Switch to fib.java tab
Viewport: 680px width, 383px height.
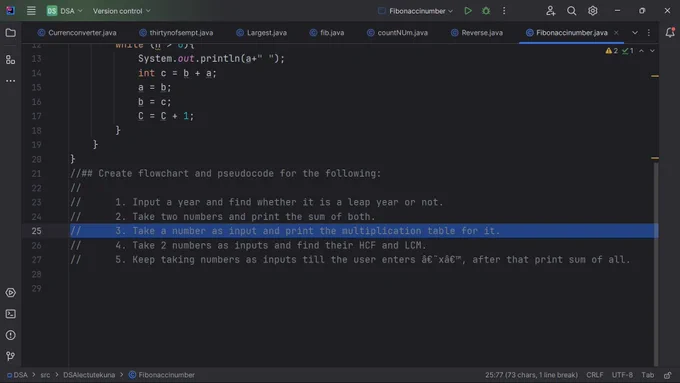[327, 33]
